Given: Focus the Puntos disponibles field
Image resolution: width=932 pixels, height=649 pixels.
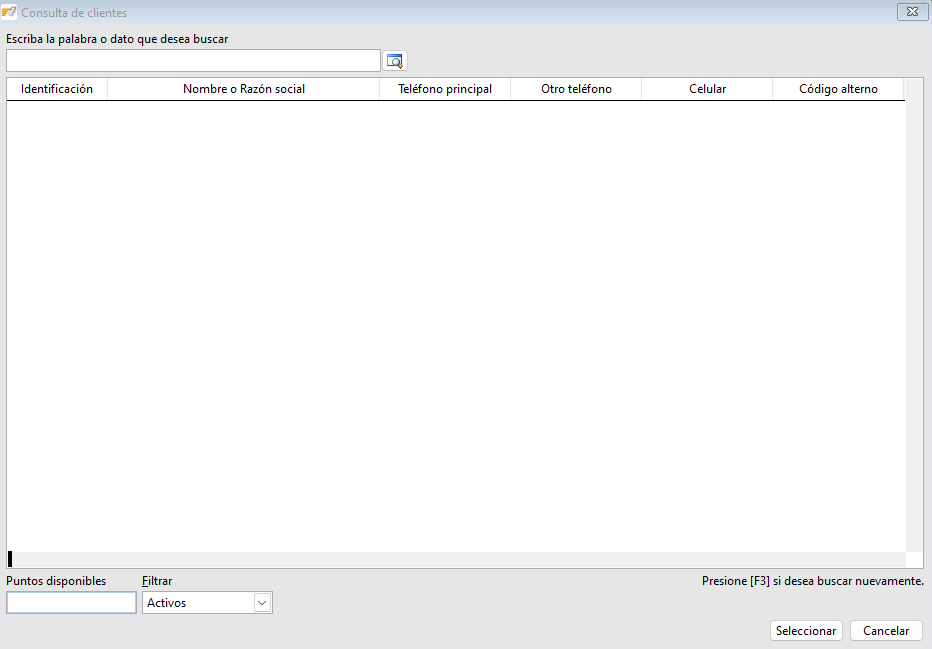Looking at the screenshot, I should [71, 603].
